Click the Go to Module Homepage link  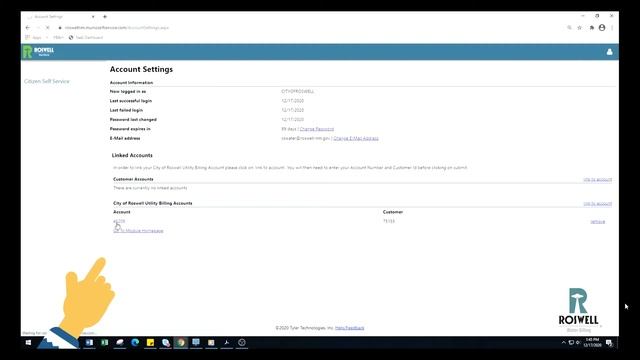[x=138, y=231]
